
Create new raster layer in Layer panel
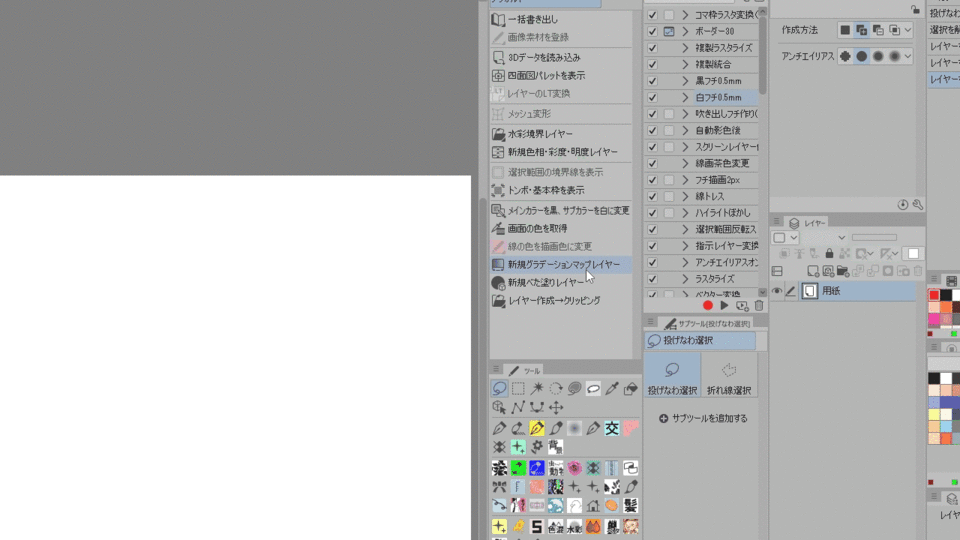[x=813, y=271]
